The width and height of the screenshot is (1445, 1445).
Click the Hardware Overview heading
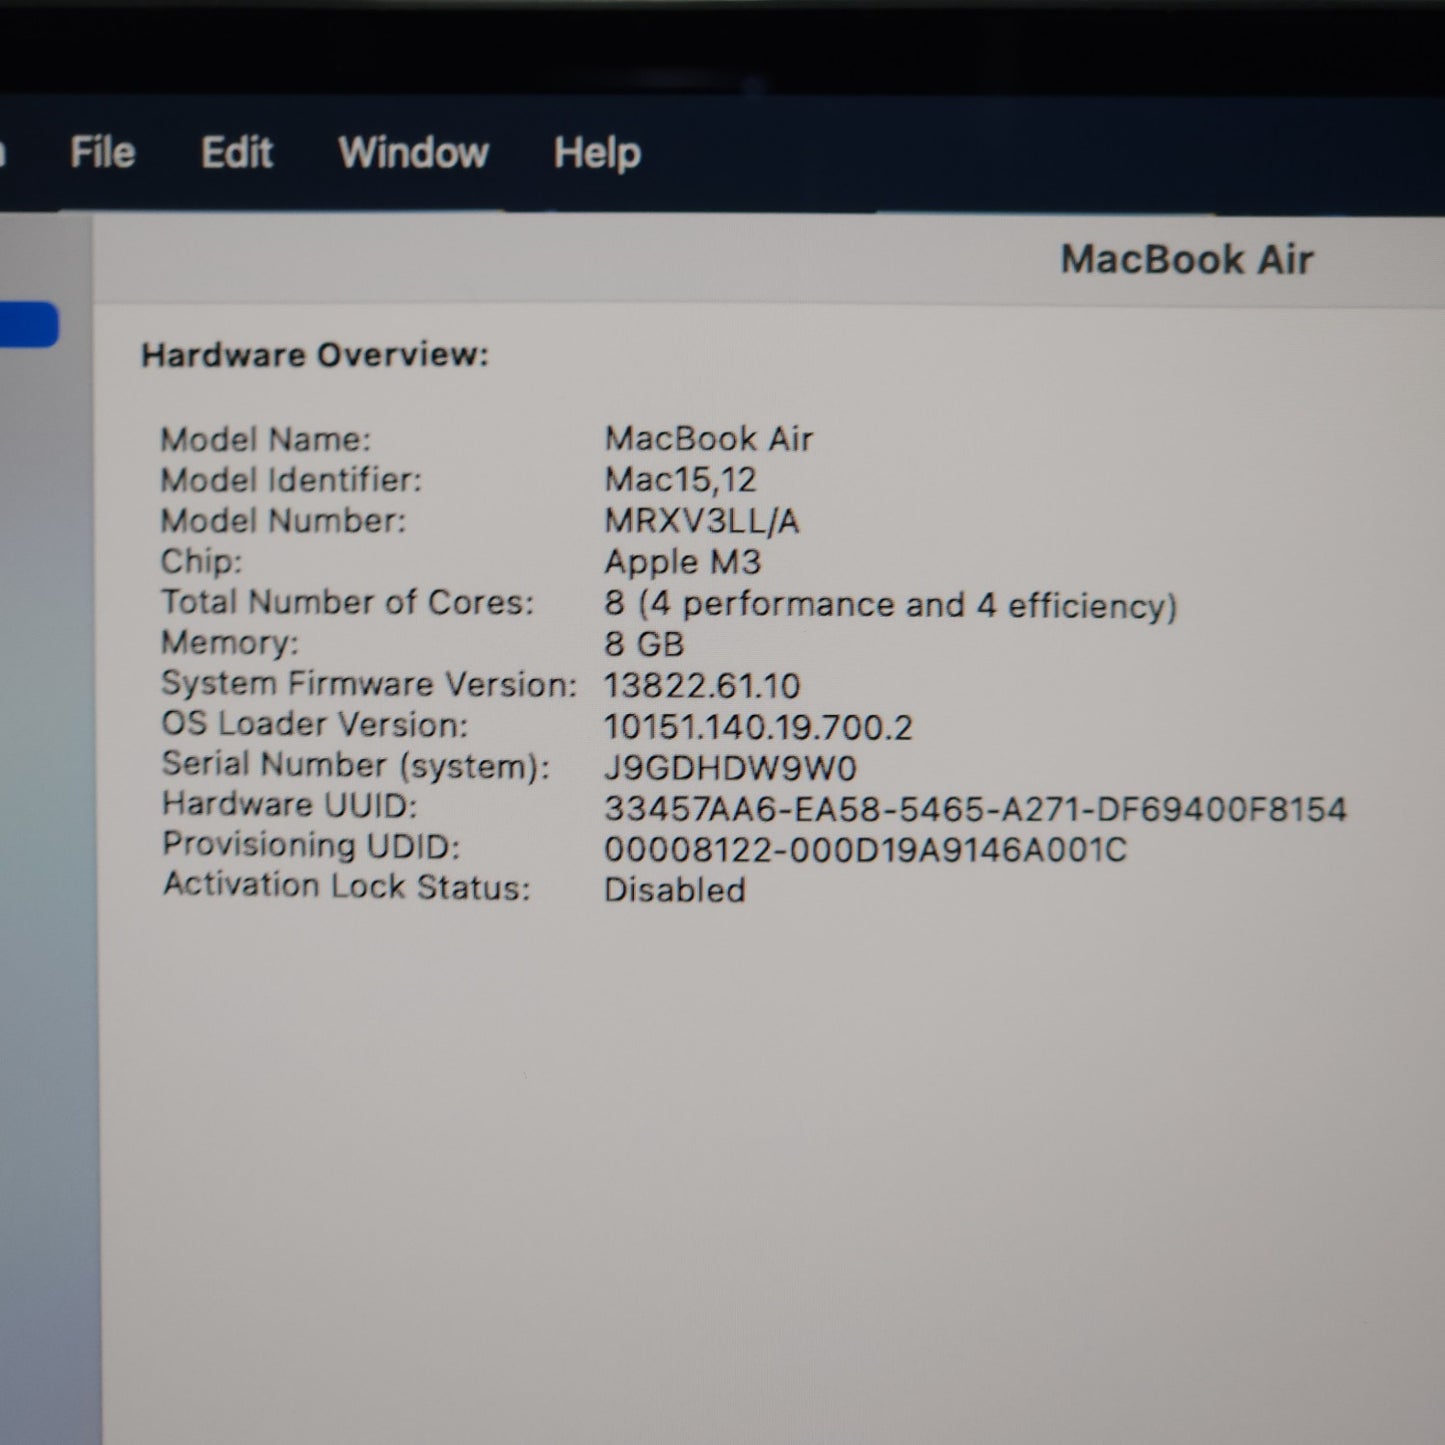[315, 355]
